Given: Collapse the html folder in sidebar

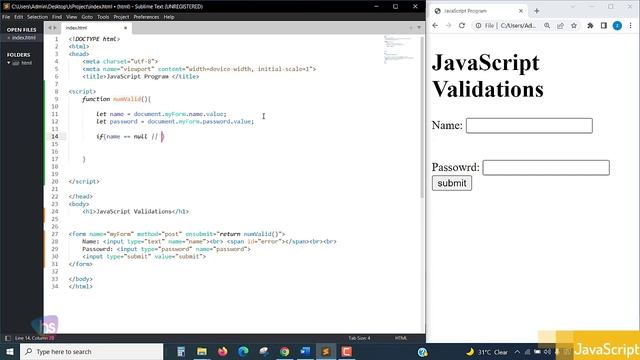Looking at the screenshot, I should 9,63.
